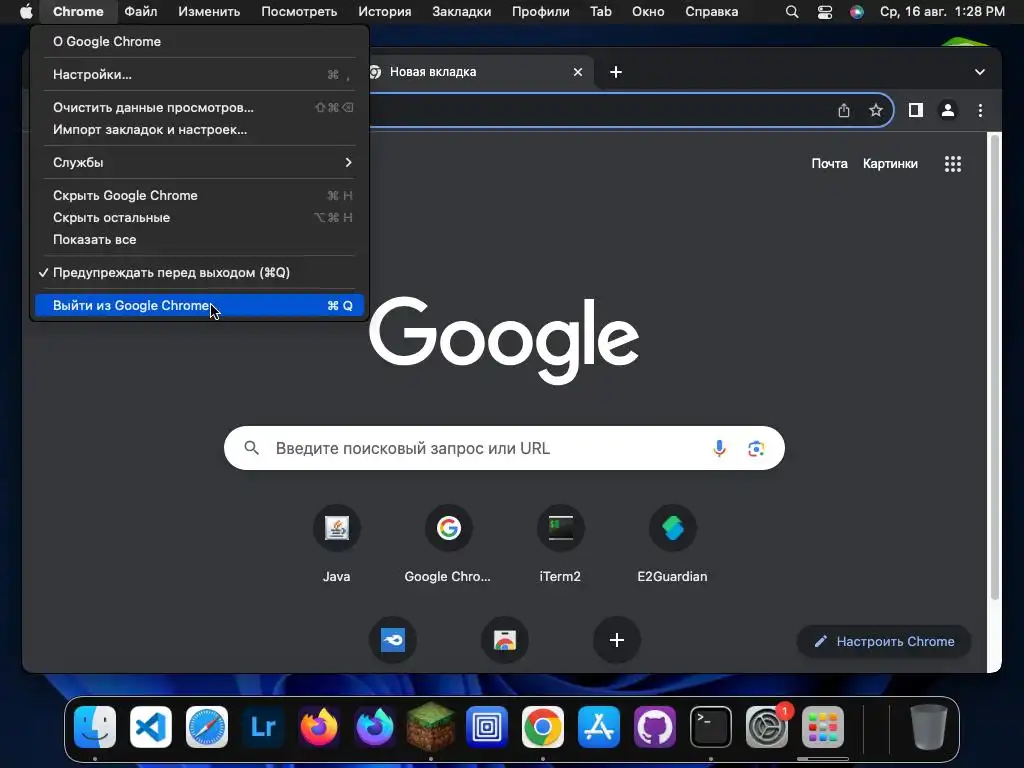Focus the Google search box
Viewport: 1024px width, 768px height.
504,449
